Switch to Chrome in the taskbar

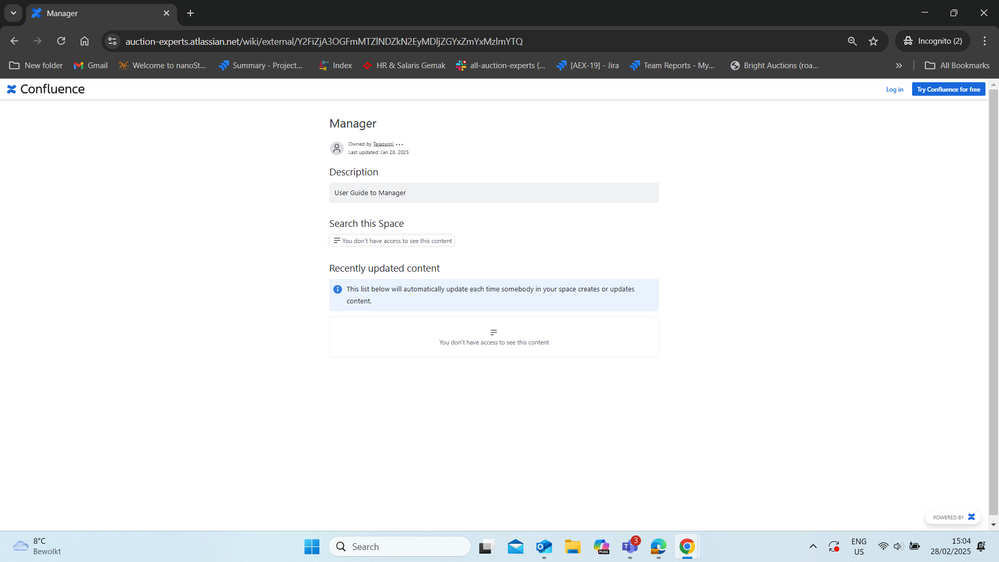(x=687, y=546)
